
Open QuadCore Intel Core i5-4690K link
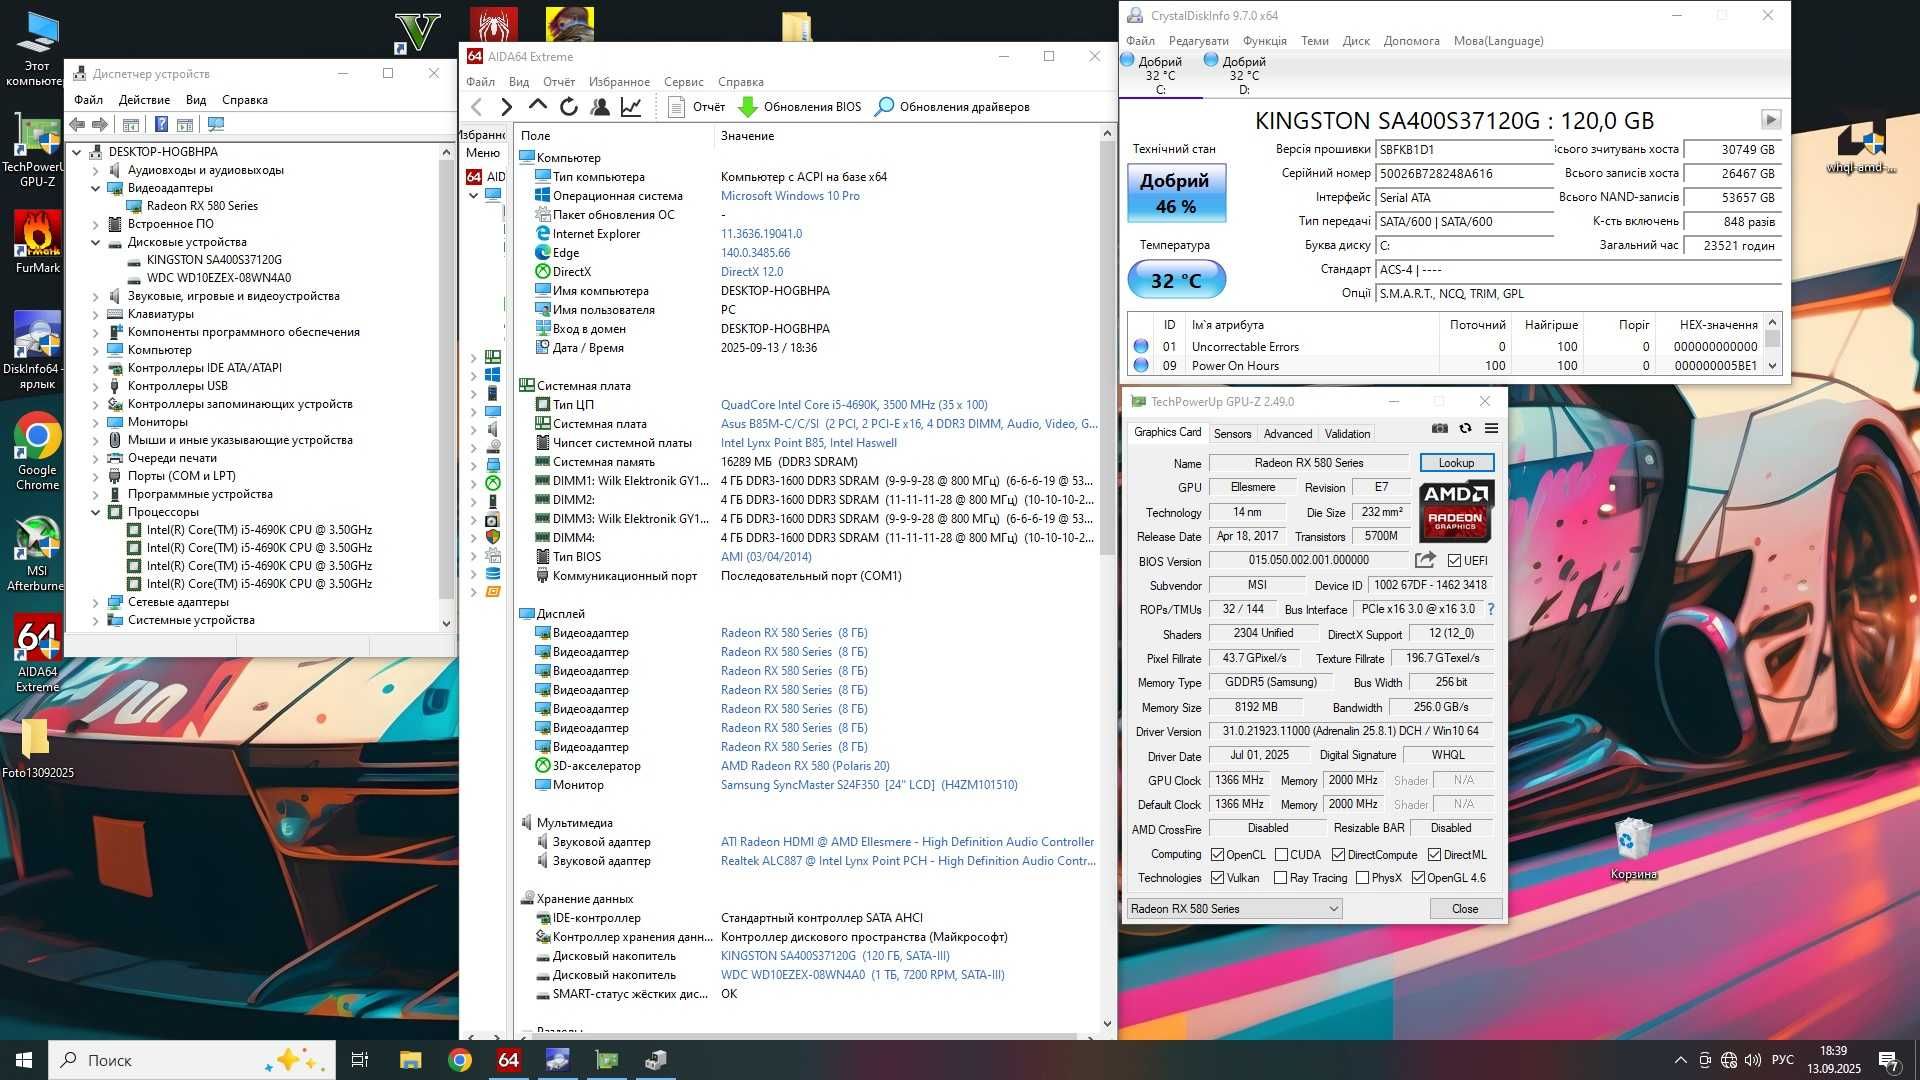(854, 405)
